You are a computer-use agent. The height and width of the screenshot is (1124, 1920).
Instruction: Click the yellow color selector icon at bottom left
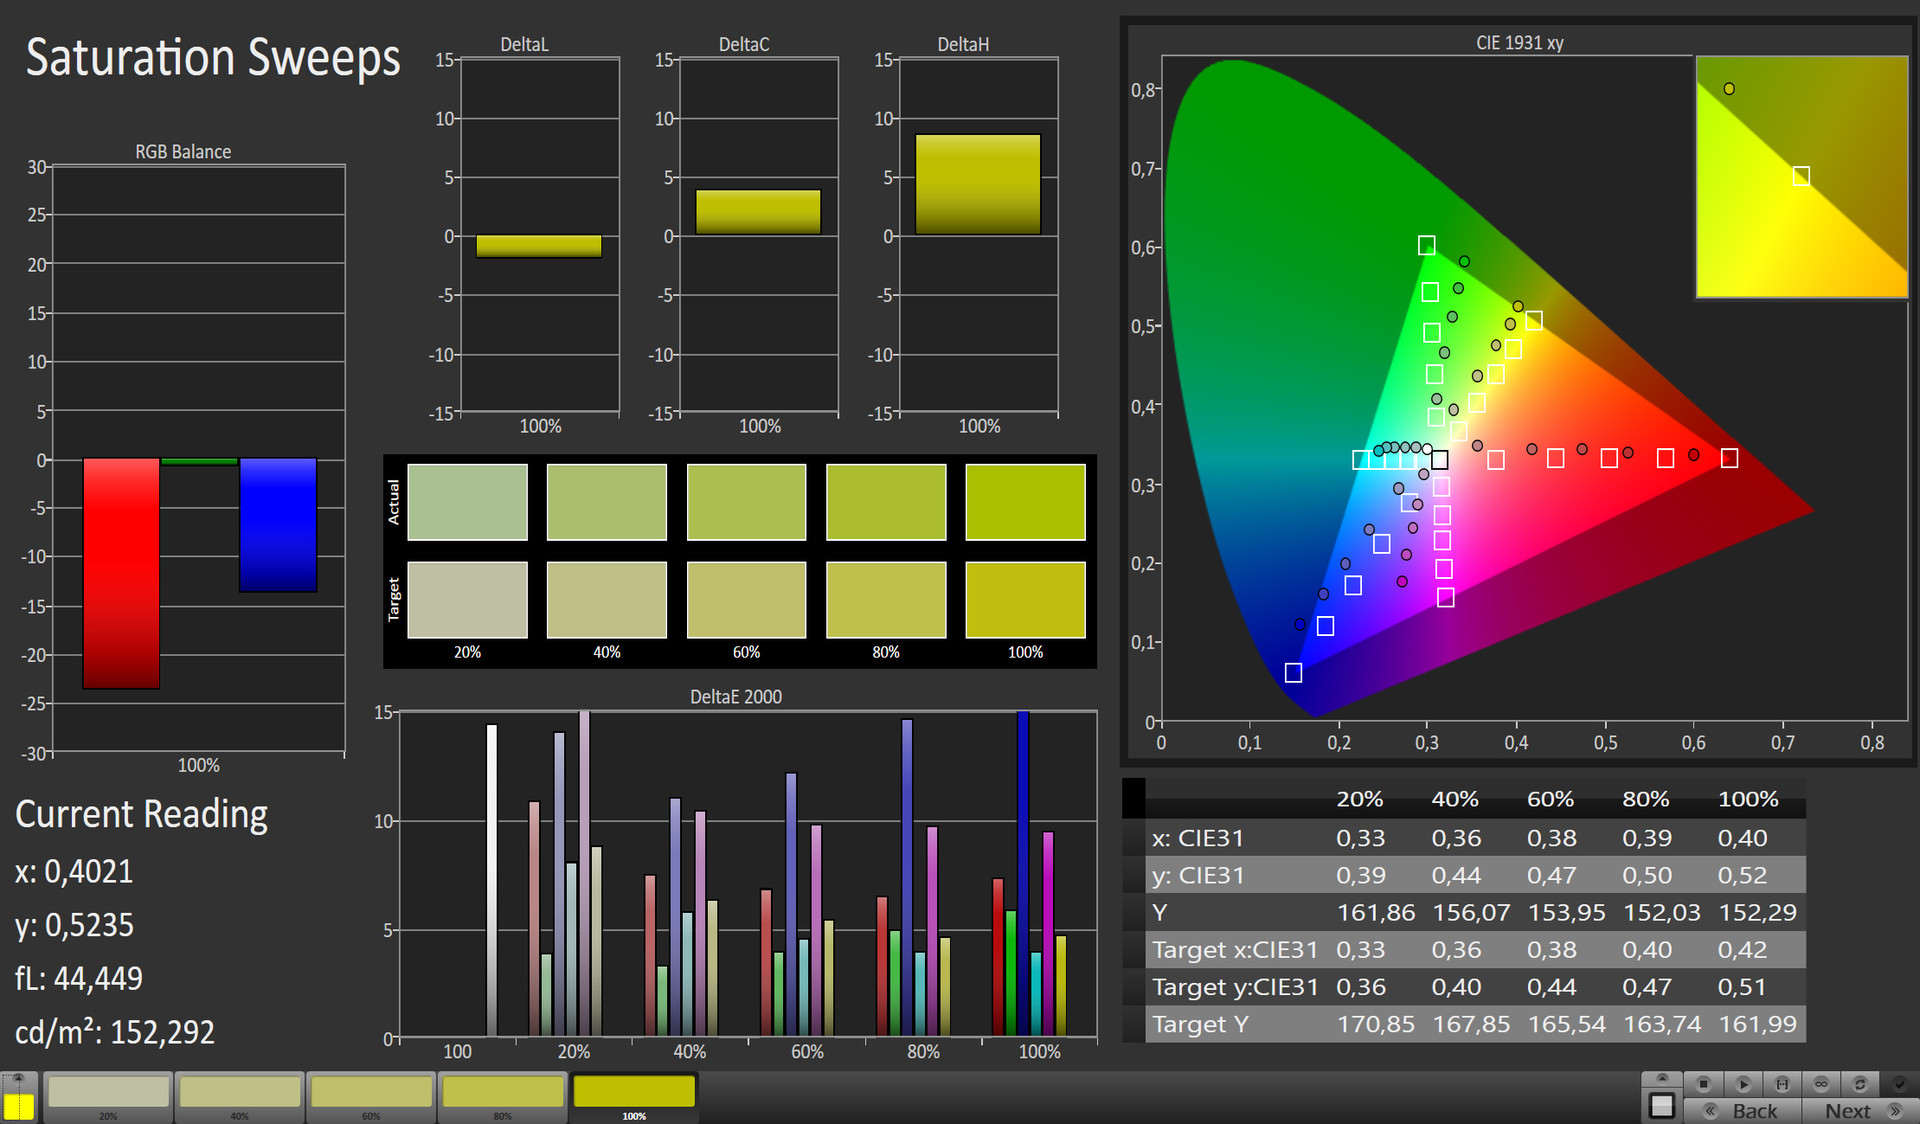19,1106
